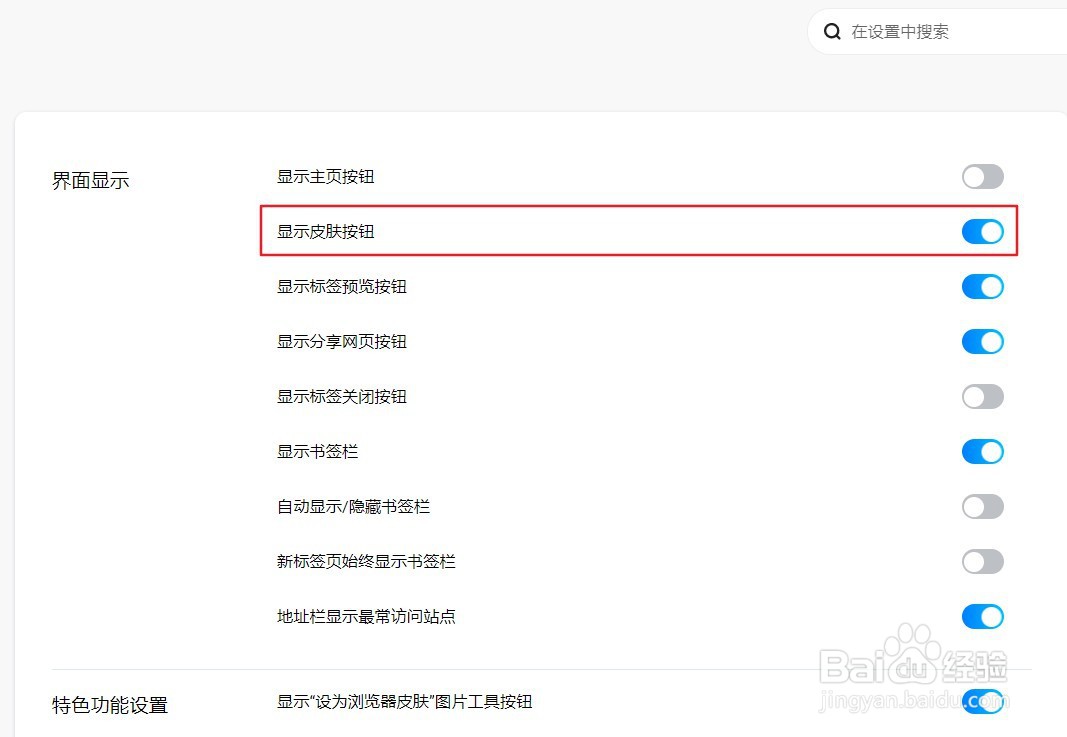Click the search magnifier icon

coord(832,32)
